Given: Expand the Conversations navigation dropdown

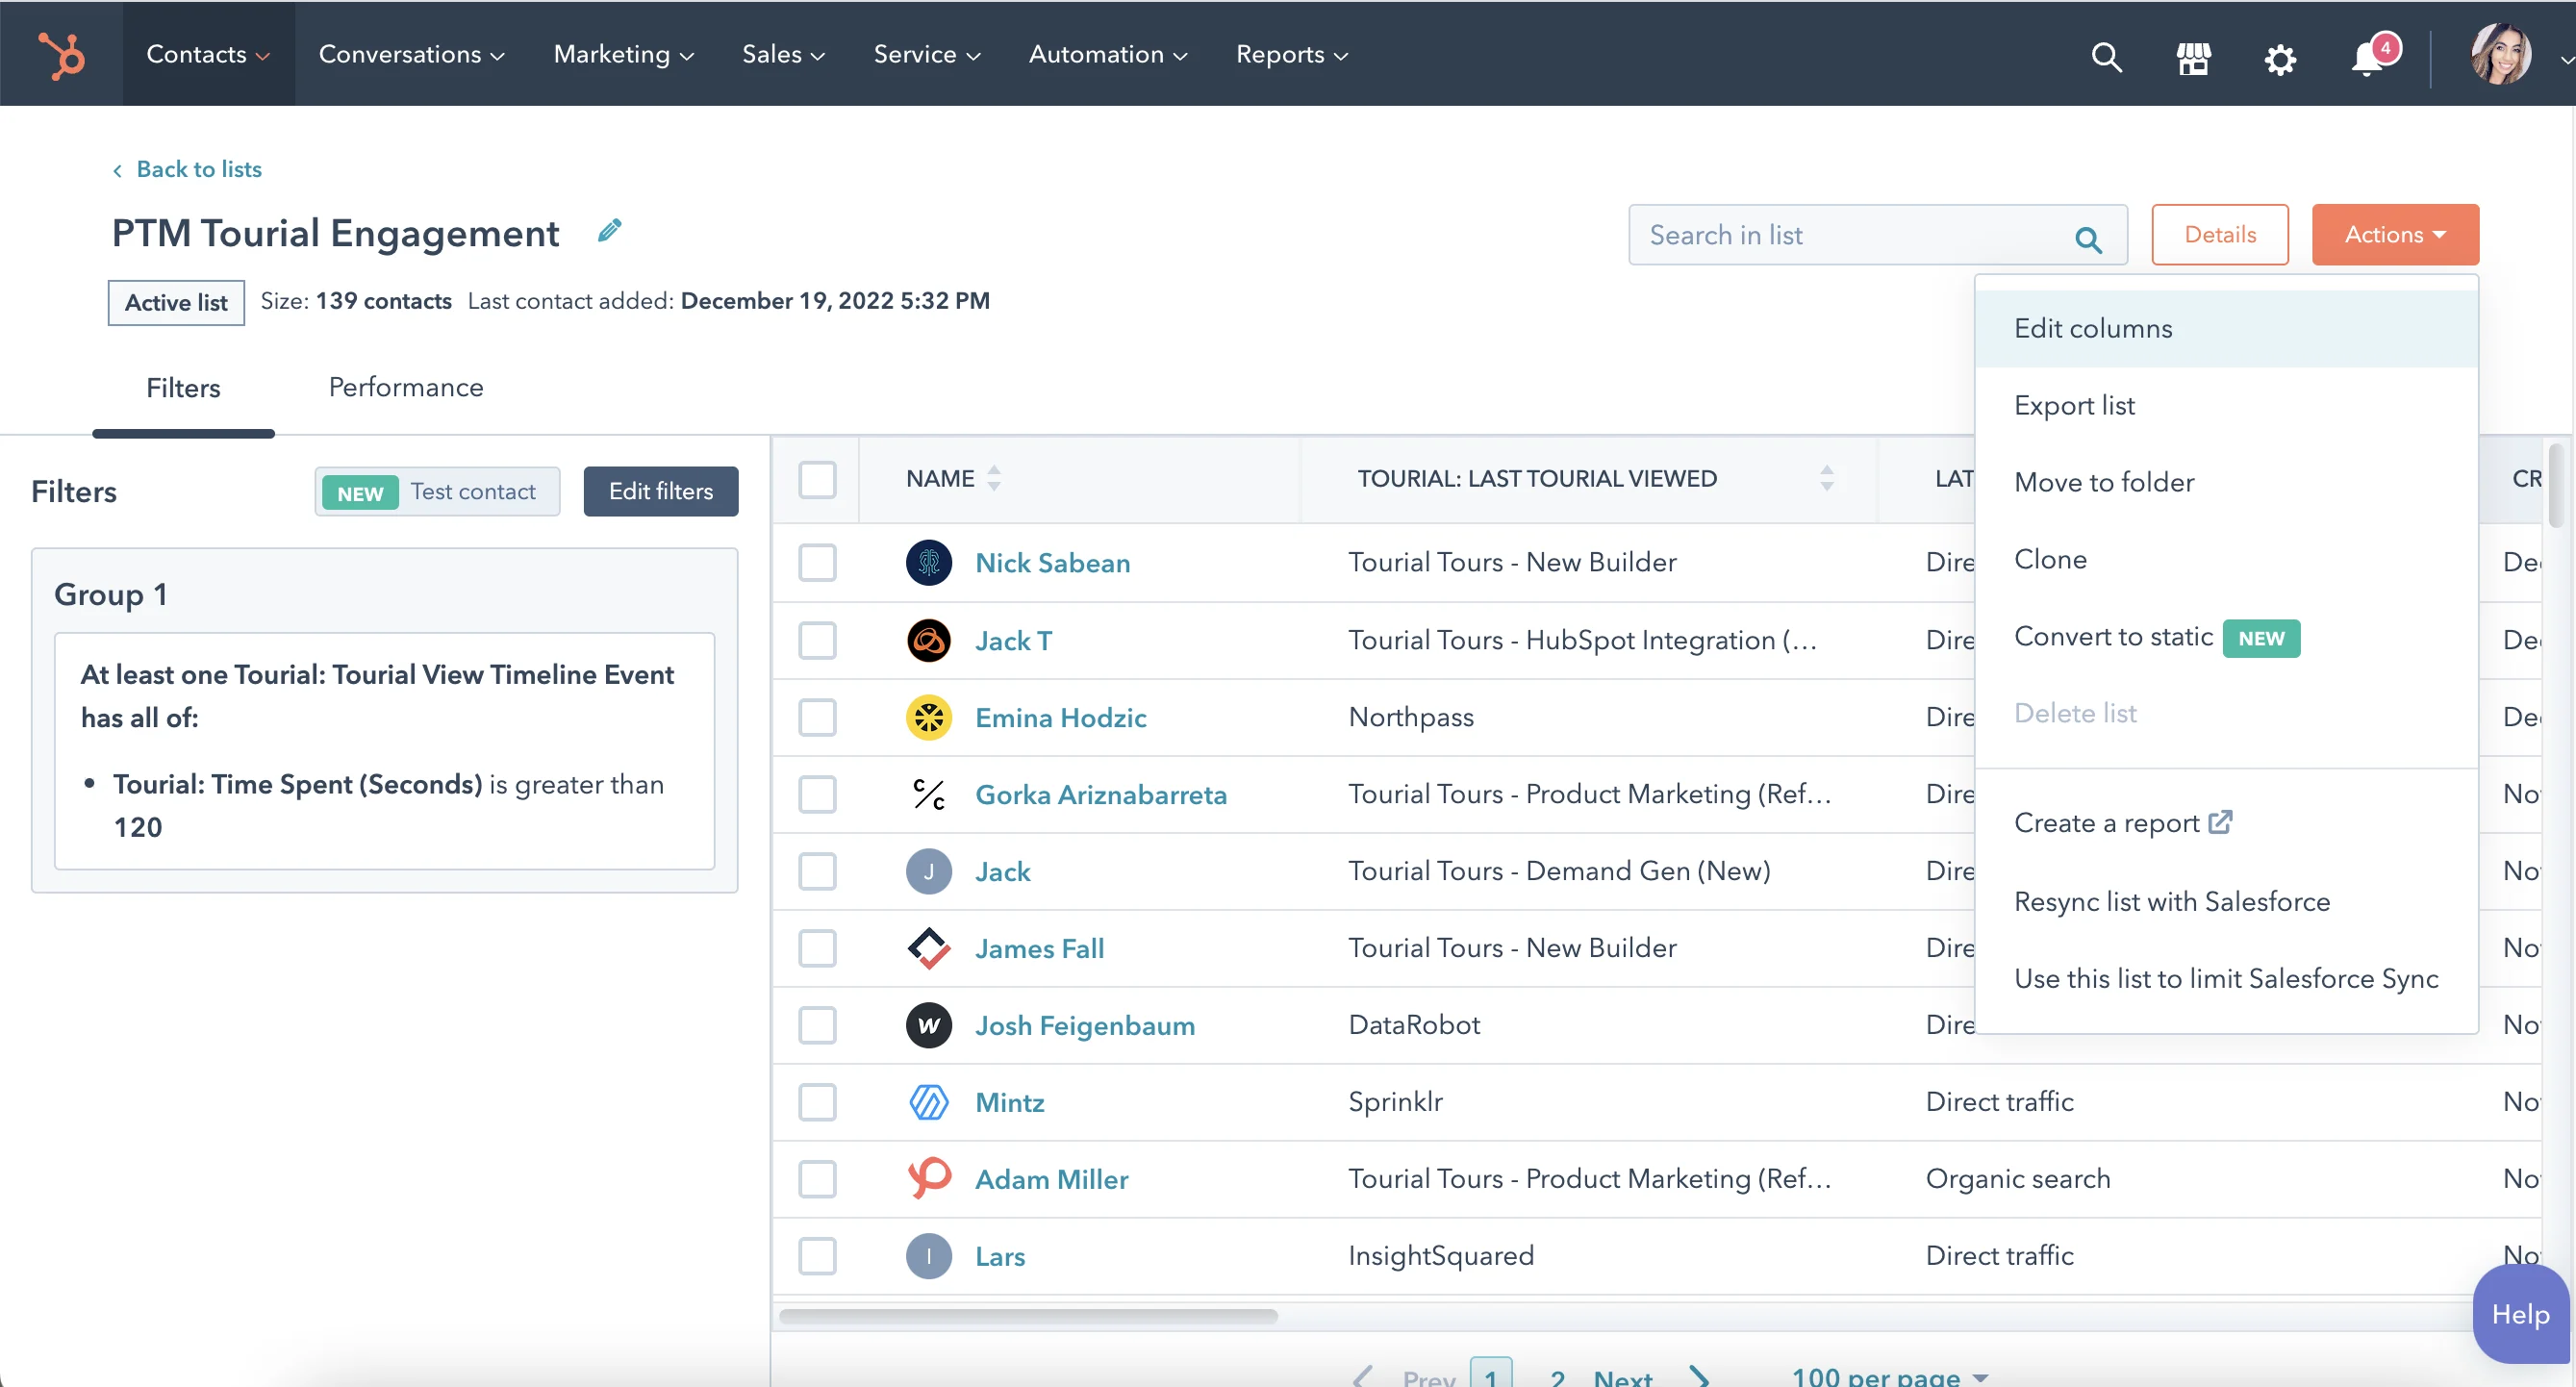Looking at the screenshot, I should click(x=411, y=54).
